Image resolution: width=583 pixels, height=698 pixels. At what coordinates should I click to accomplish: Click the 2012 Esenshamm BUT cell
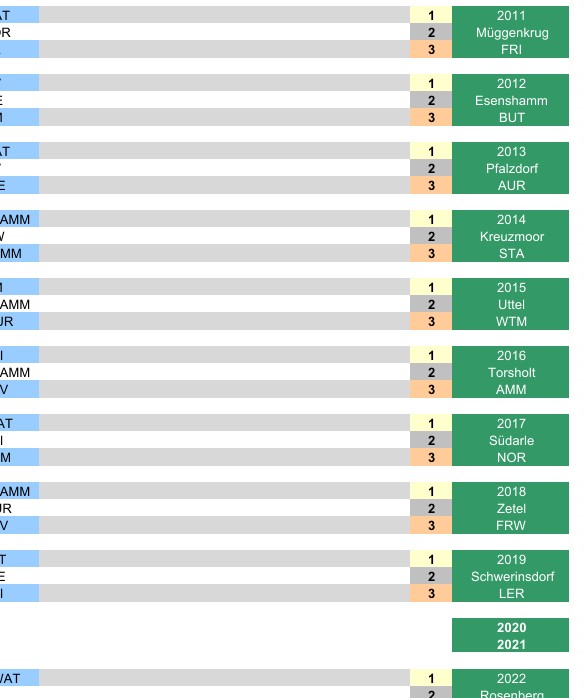(x=510, y=100)
